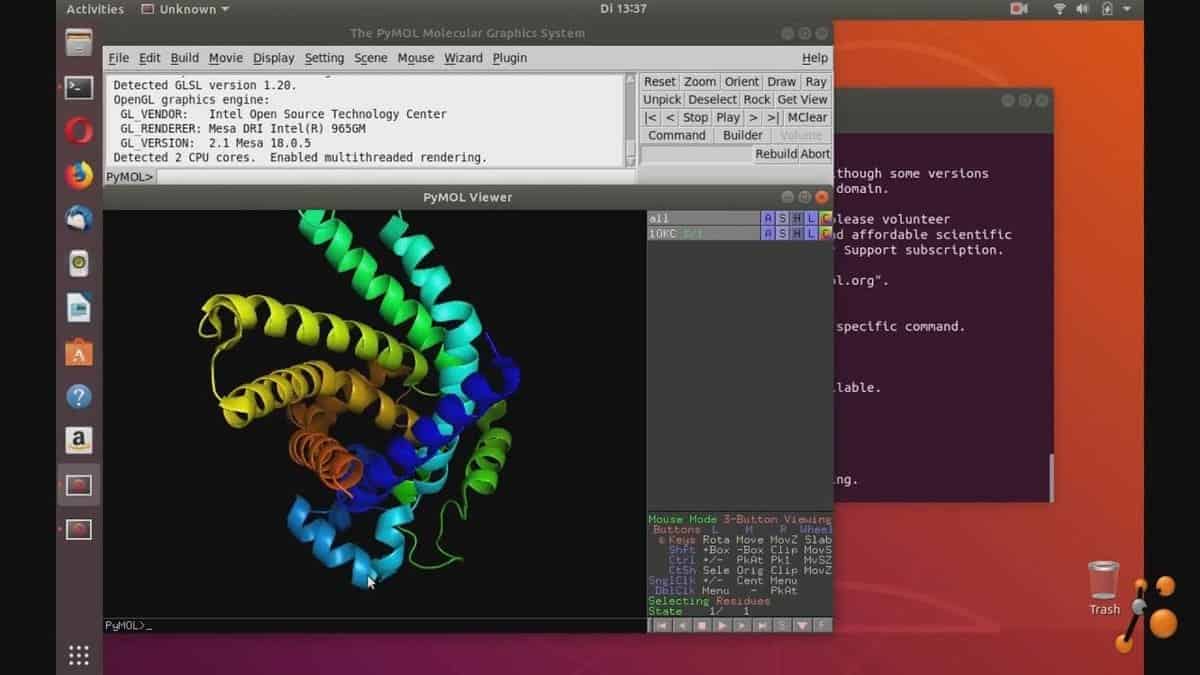
Task: Click the Orient button
Action: click(742, 82)
